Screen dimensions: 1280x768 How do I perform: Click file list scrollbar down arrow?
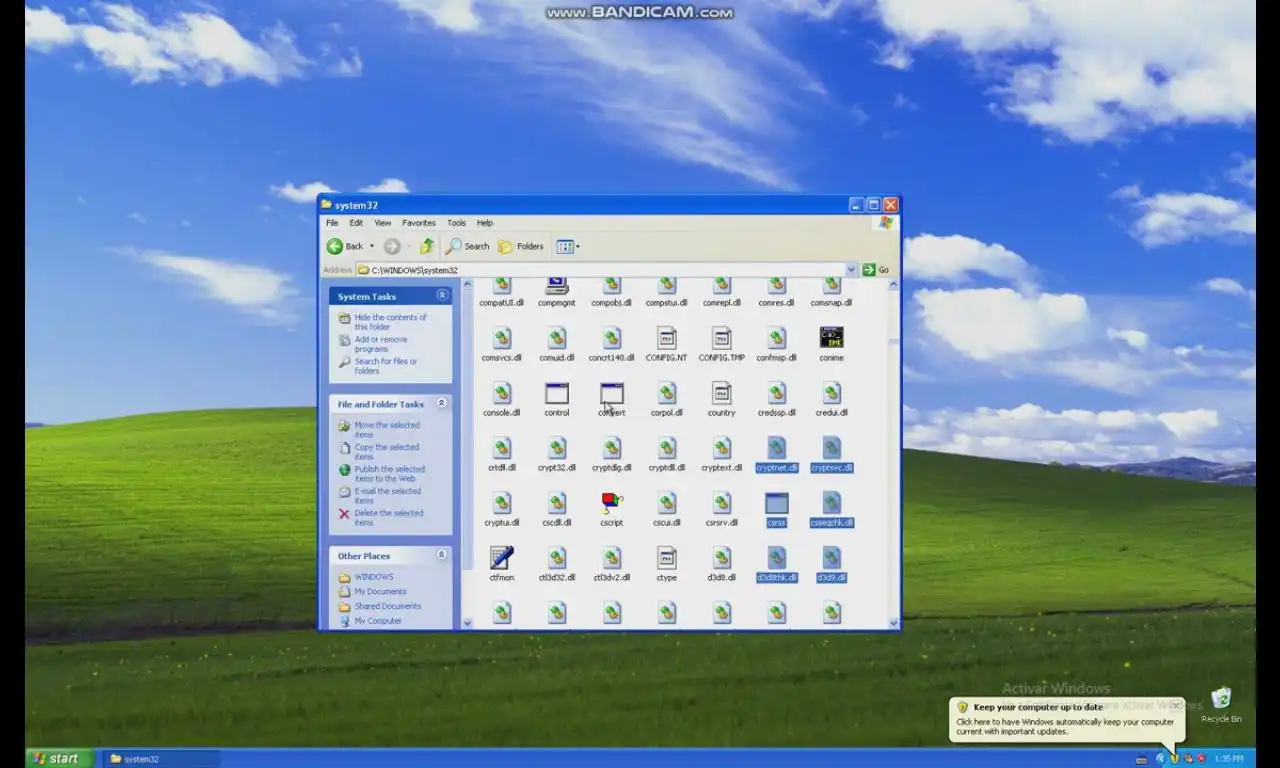(x=893, y=622)
